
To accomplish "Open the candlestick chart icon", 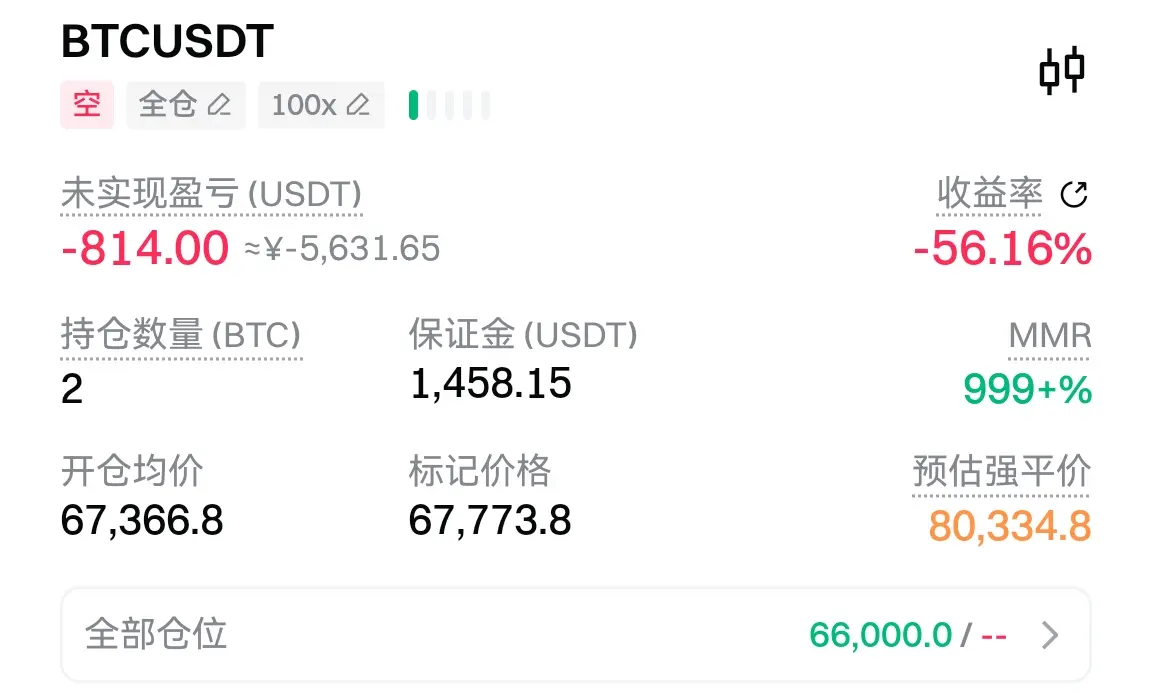I will point(1062,71).
